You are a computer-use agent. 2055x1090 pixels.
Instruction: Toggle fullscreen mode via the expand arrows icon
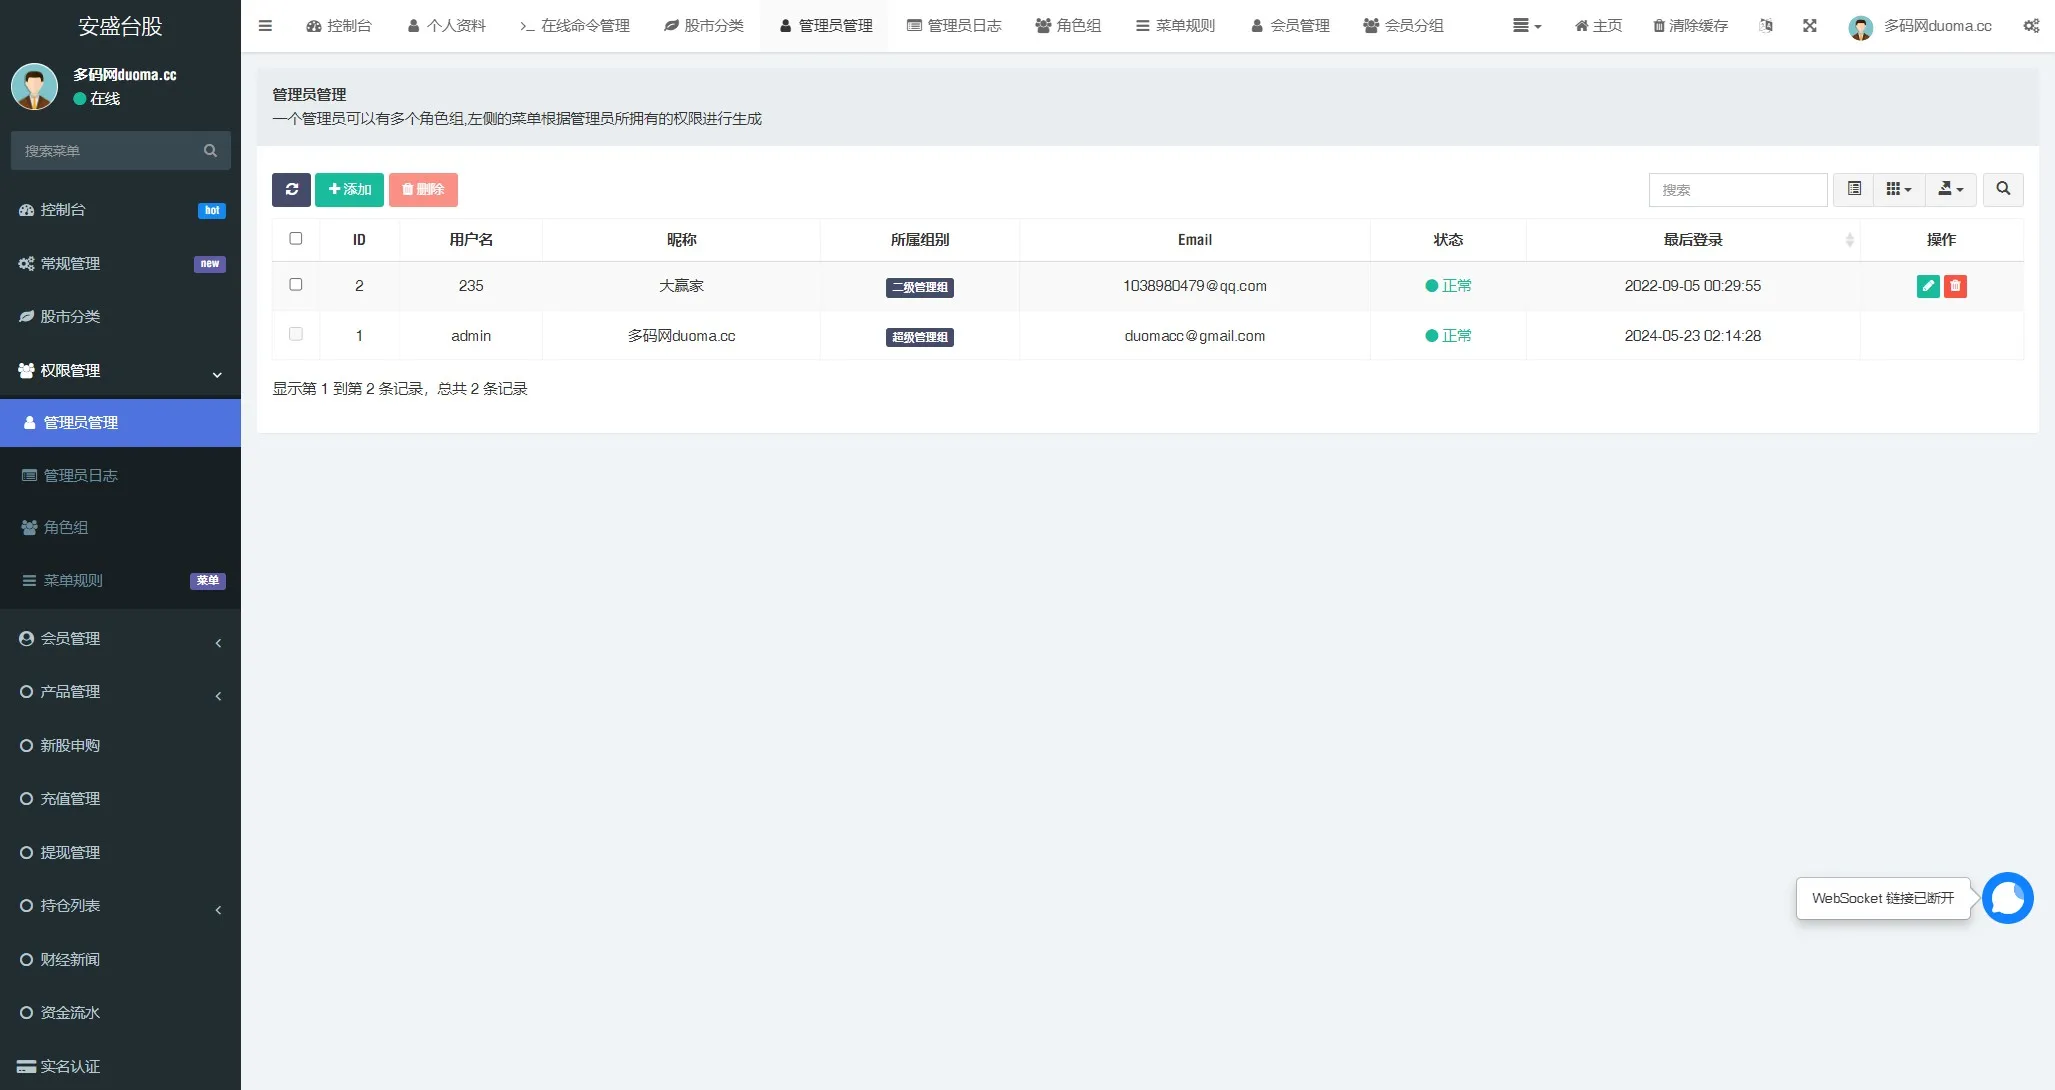(1810, 26)
